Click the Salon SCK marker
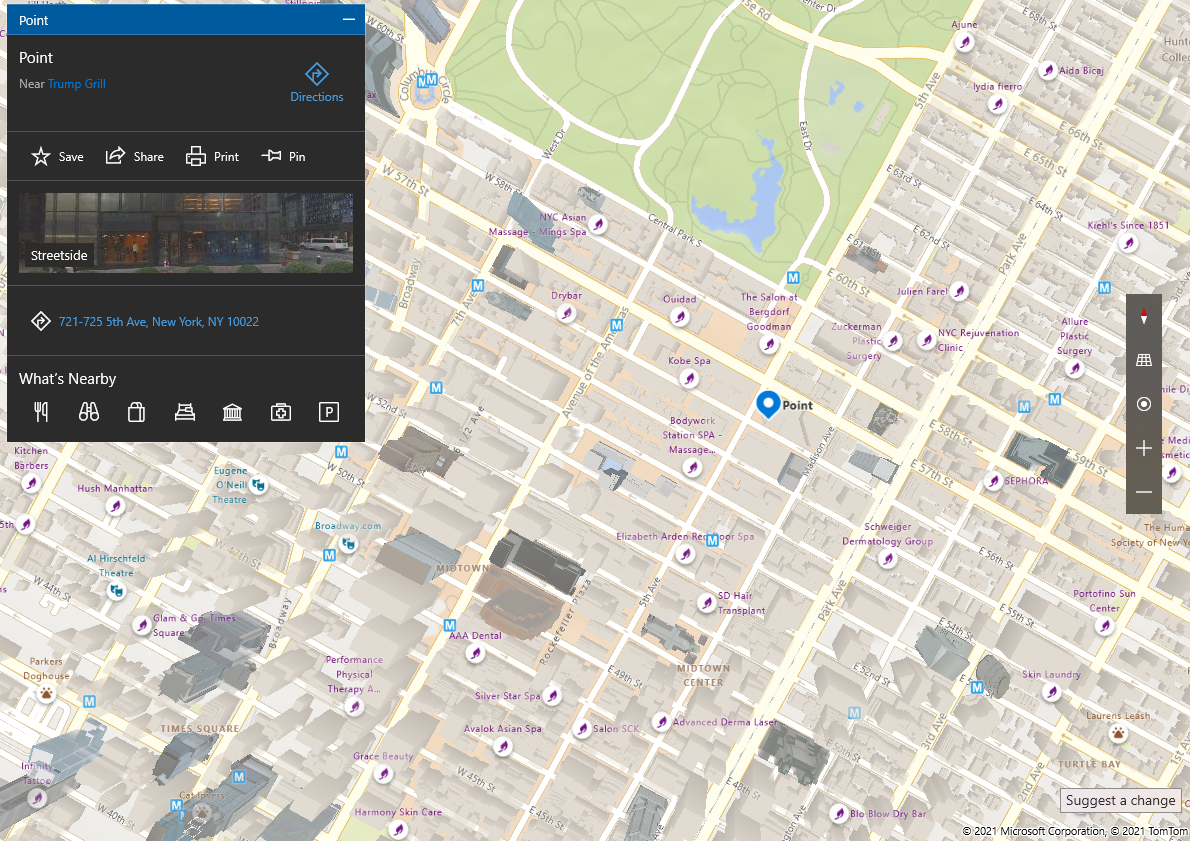1190x841 pixels. tap(582, 729)
